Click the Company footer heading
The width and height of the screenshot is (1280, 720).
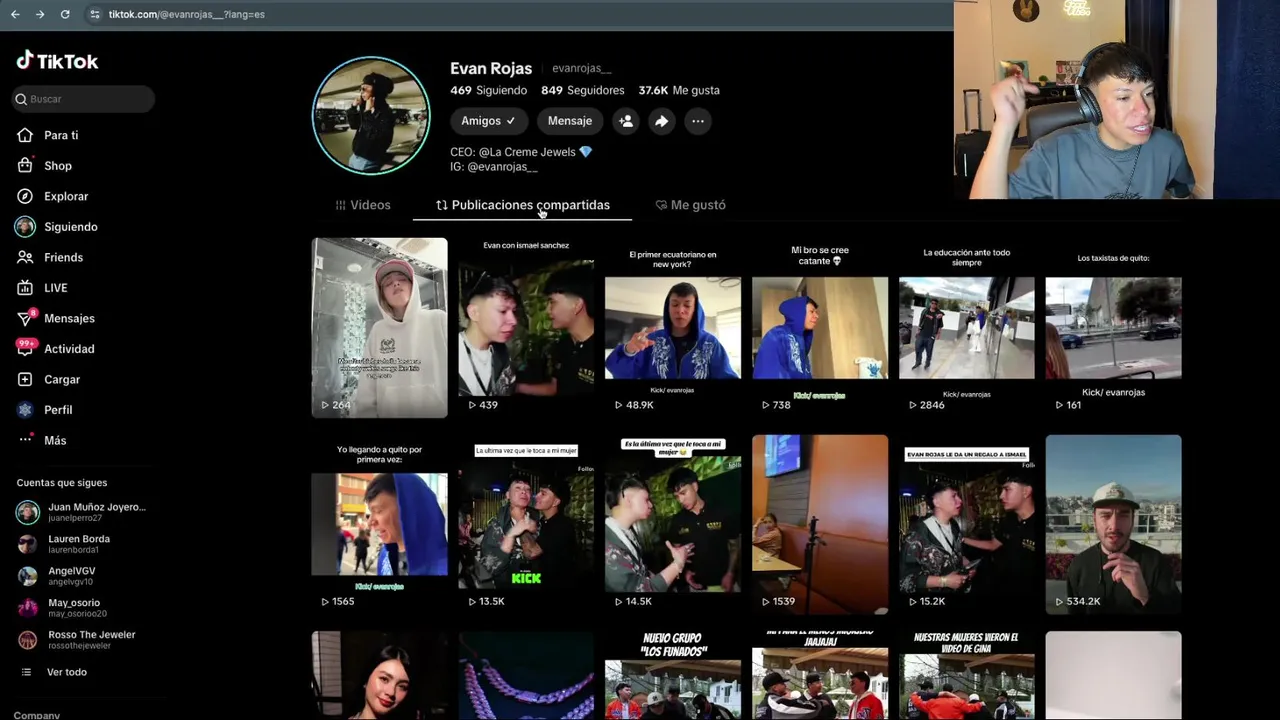[x=37, y=715]
